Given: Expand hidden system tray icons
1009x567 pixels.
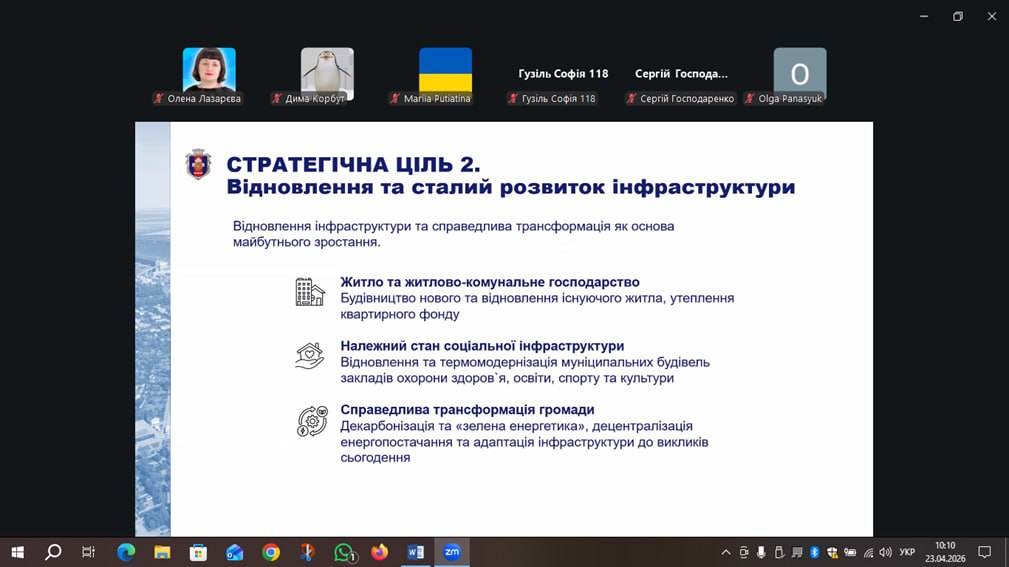Looking at the screenshot, I should [x=726, y=552].
